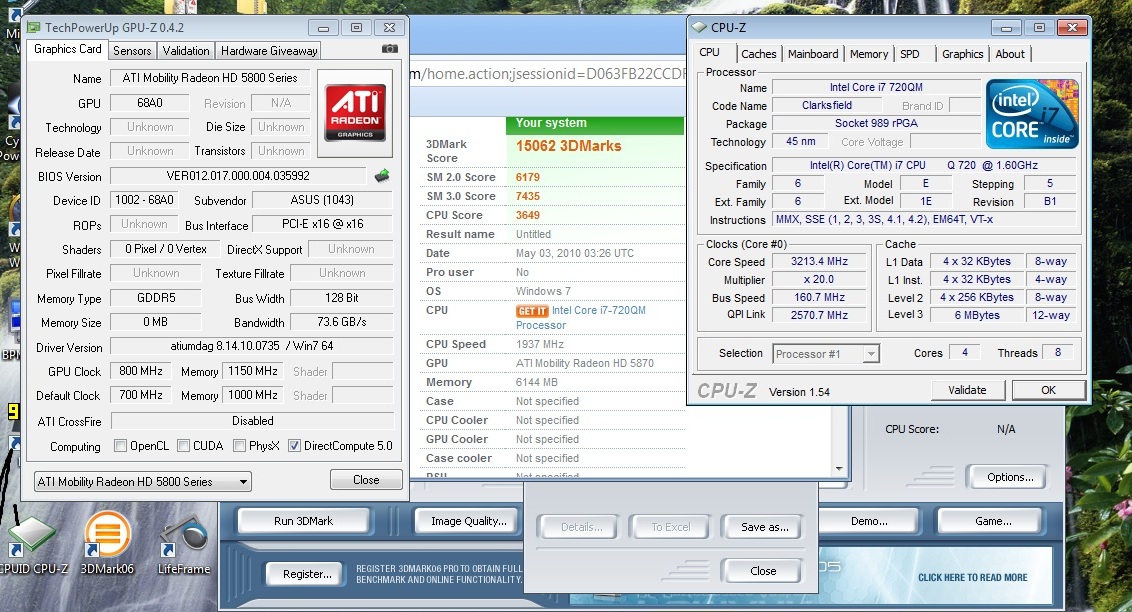
Task: Open the Processor #1 selection dropdown
Action: coord(825,354)
